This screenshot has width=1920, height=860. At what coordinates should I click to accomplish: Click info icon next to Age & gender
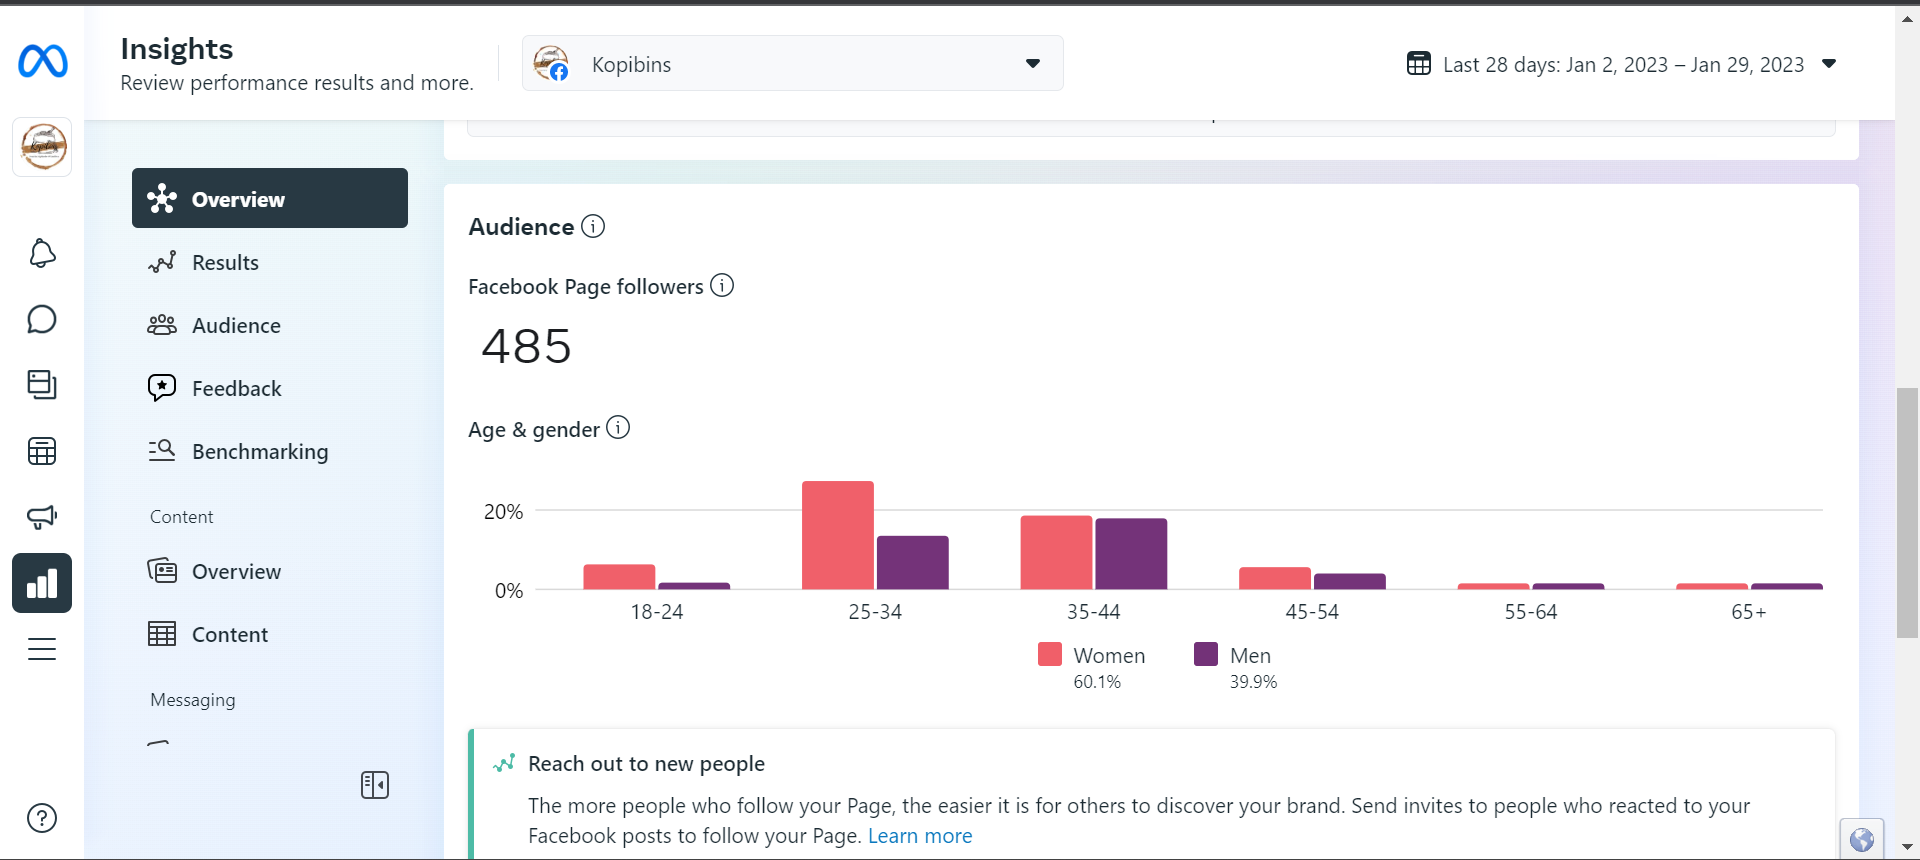coord(618,428)
